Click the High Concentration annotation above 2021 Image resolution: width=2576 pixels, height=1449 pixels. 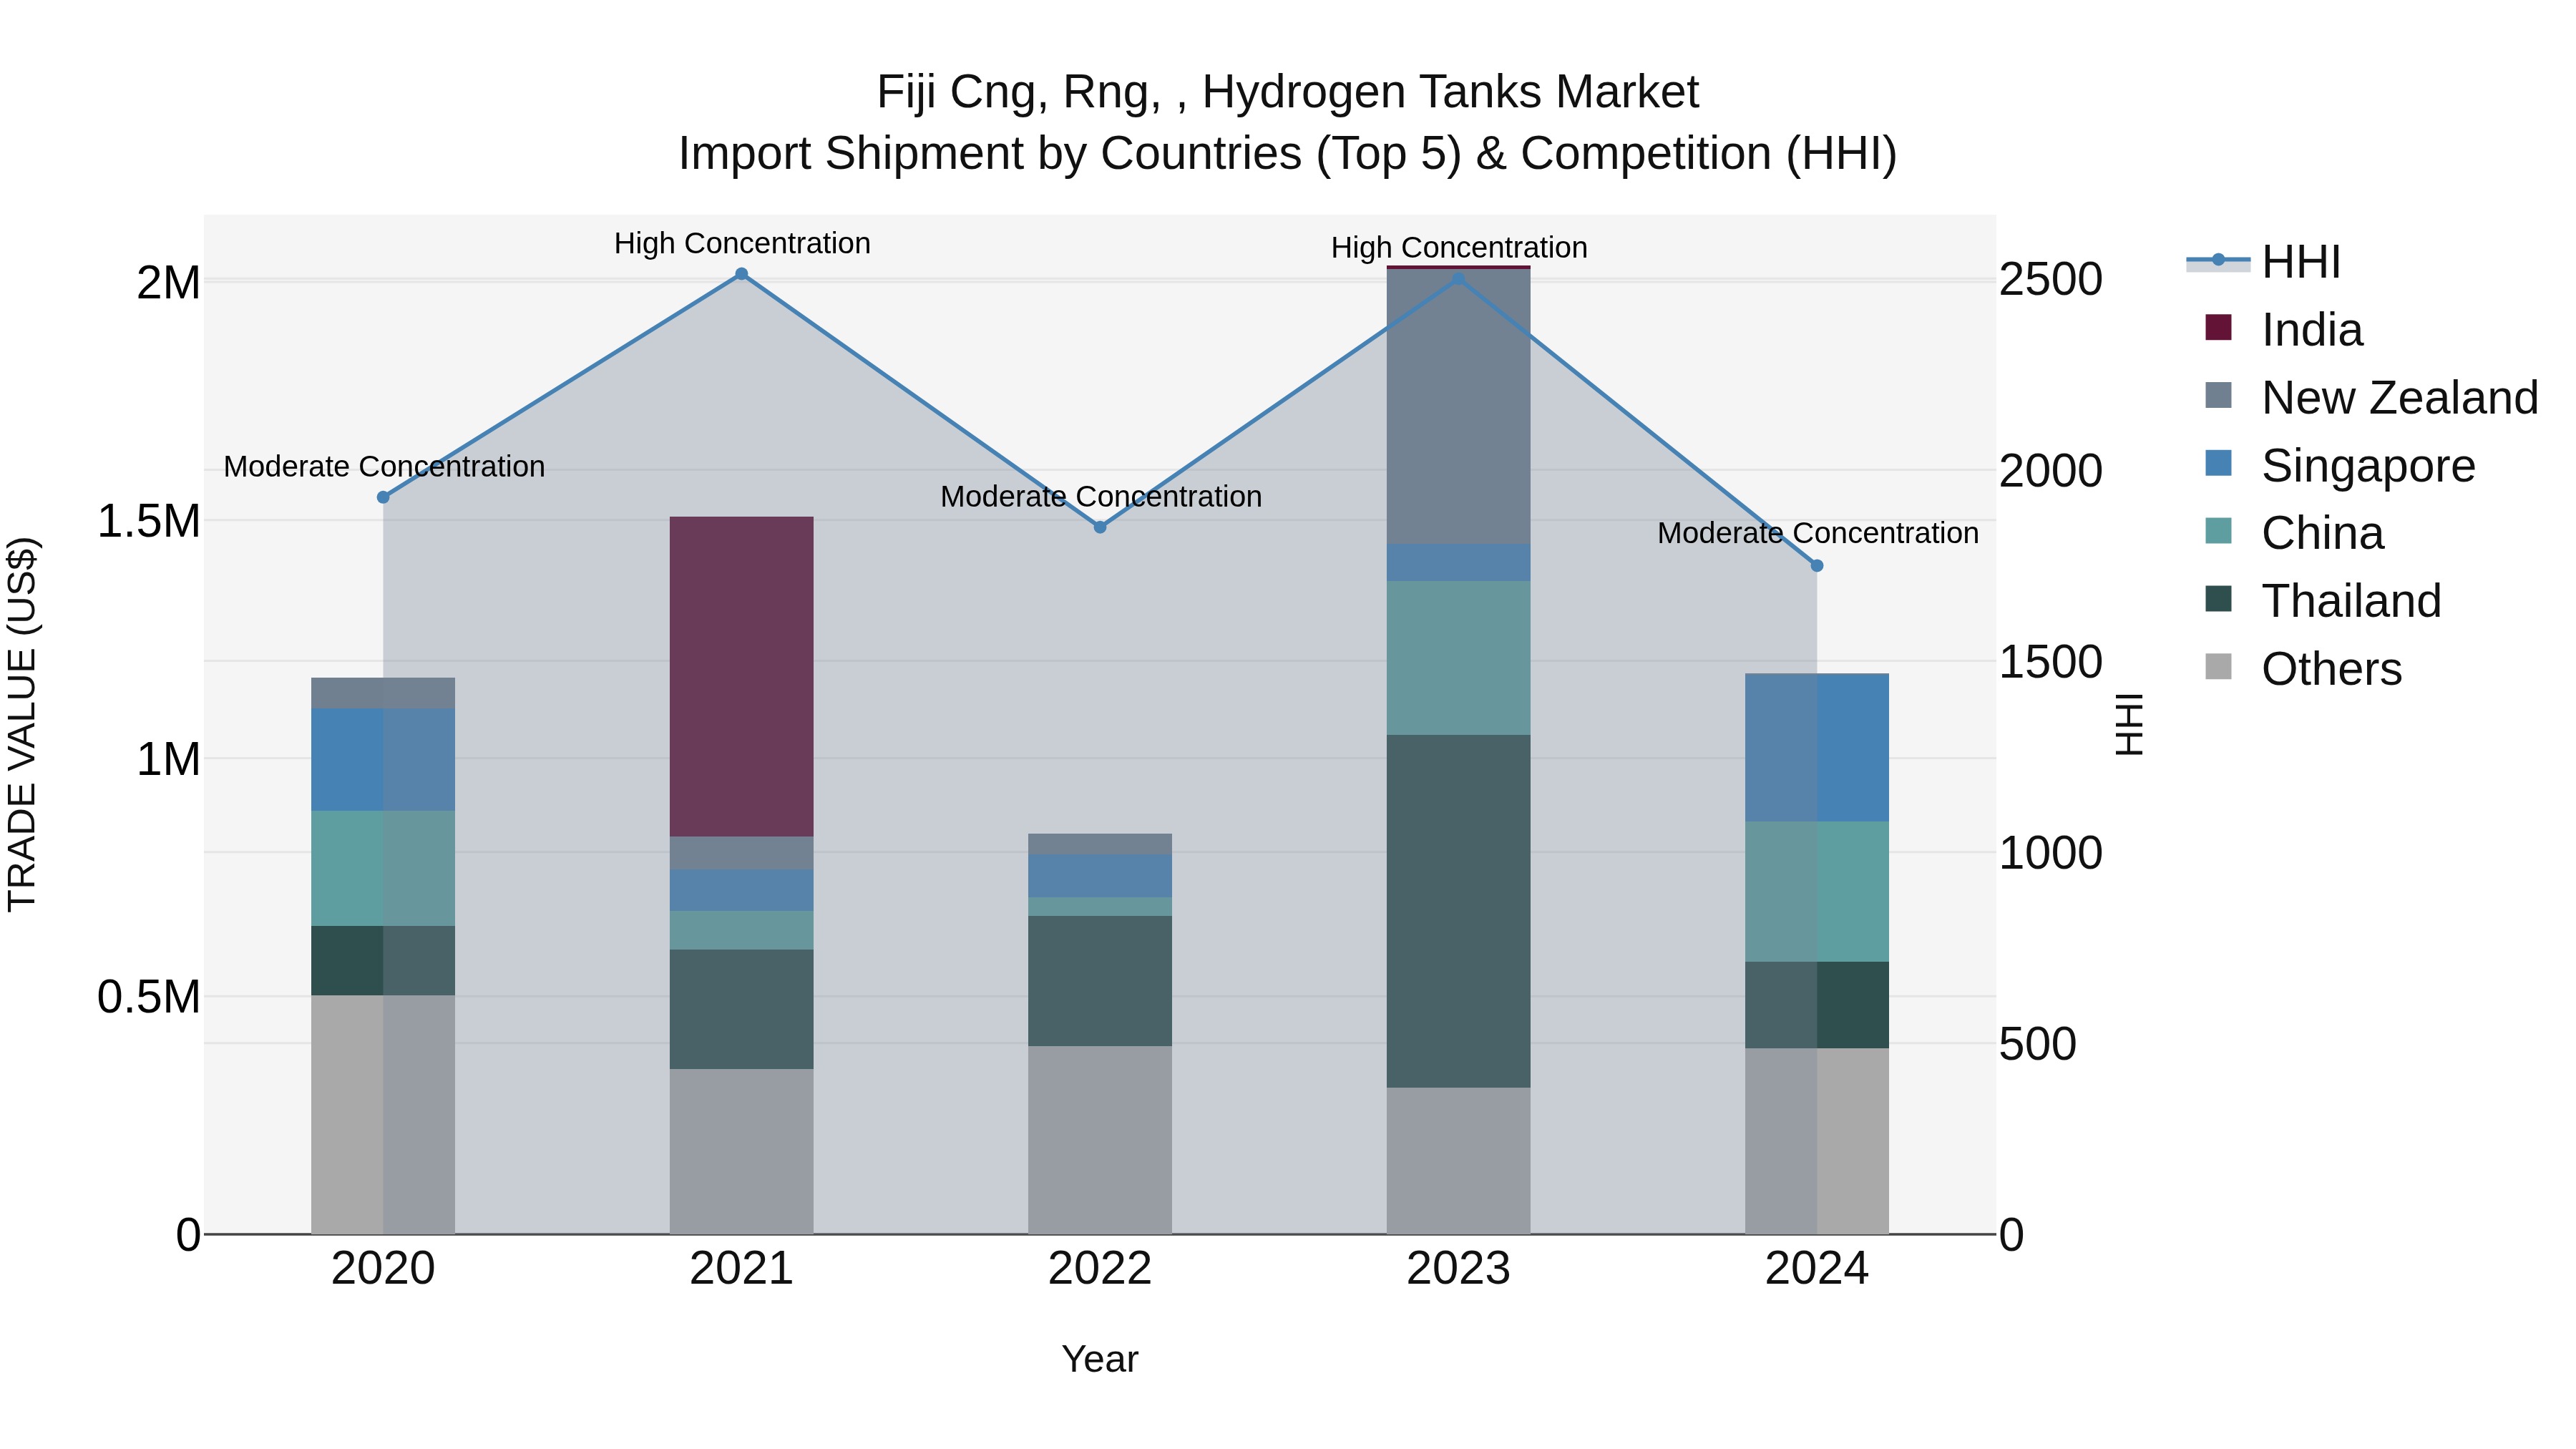pos(741,243)
